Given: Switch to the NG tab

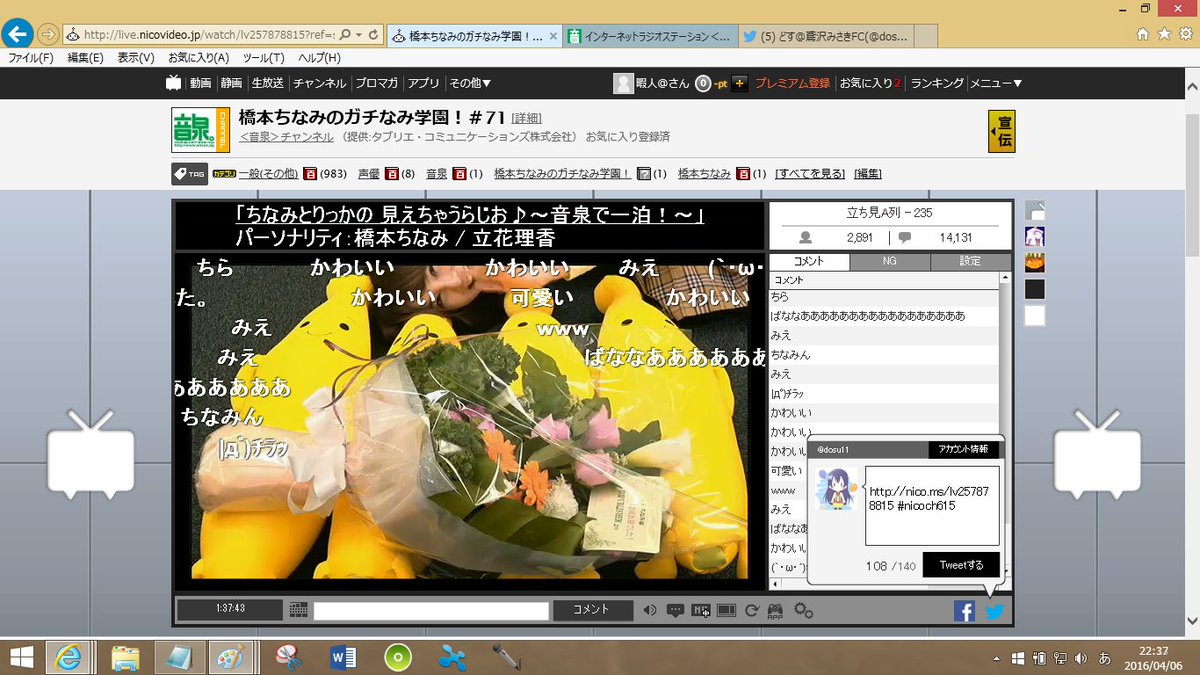Looking at the screenshot, I should (x=890, y=261).
